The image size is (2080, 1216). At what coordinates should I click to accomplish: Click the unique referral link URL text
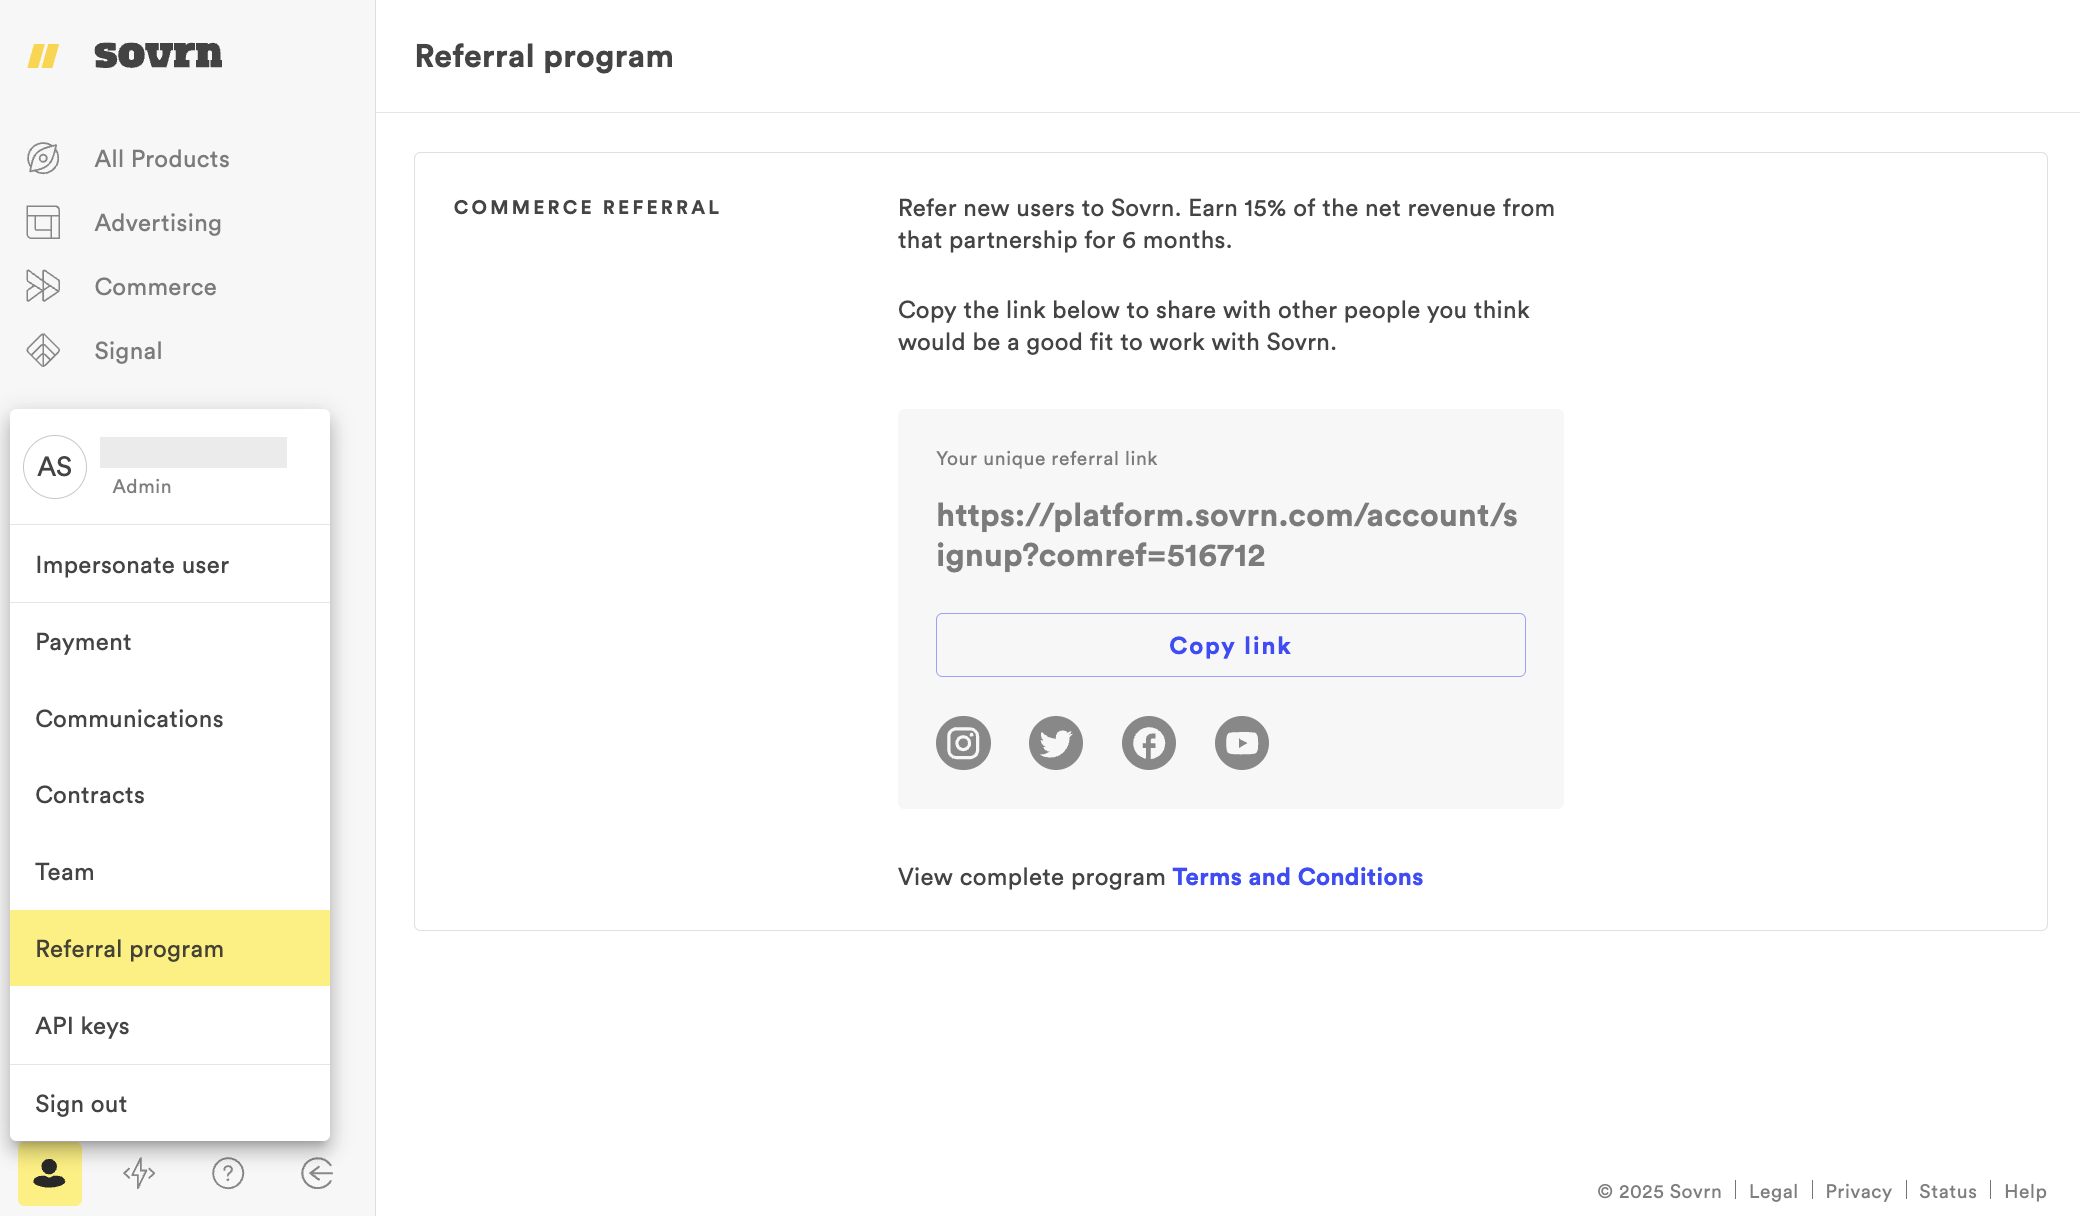[1226, 535]
